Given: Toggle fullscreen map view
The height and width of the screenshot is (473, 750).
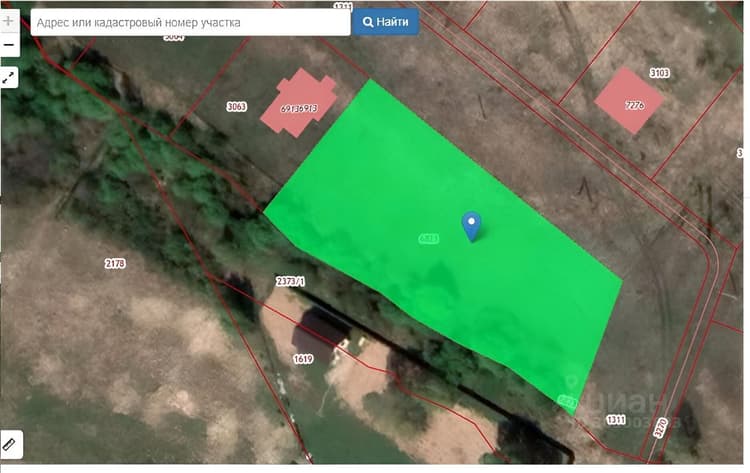Looking at the screenshot, I should [x=9, y=77].
